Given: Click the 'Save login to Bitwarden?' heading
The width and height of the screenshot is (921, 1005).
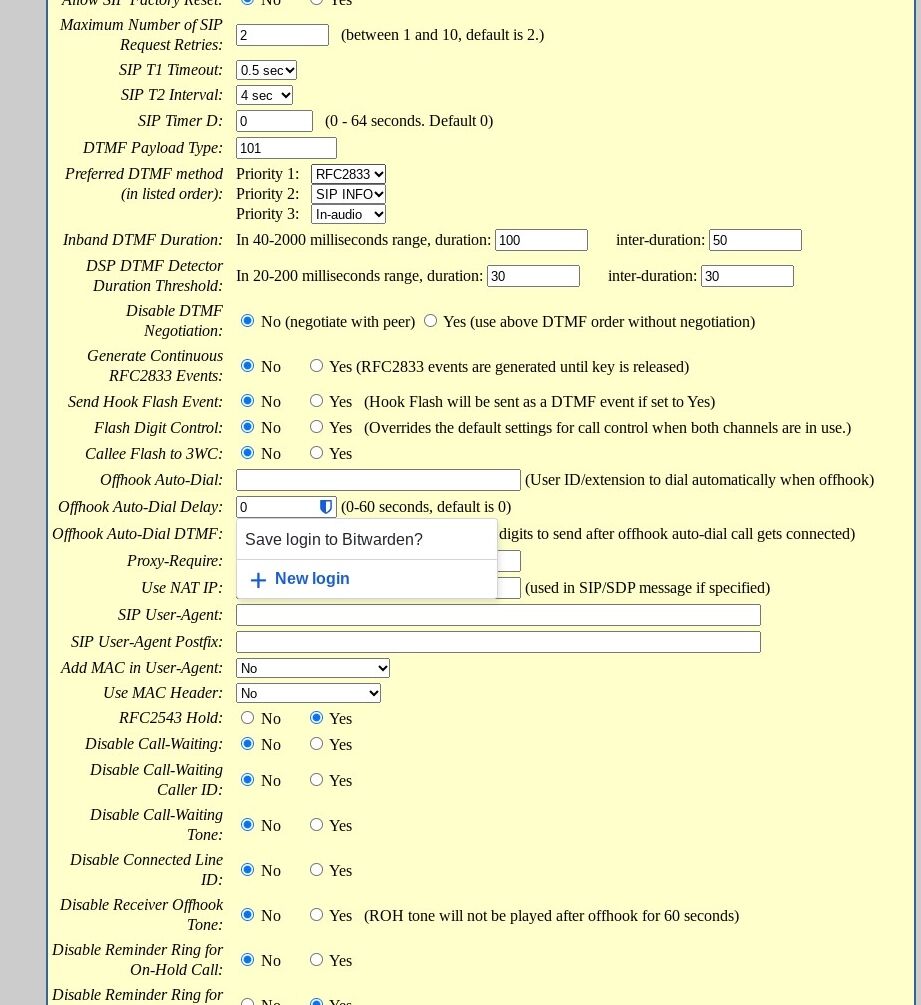Looking at the screenshot, I should tap(334, 540).
